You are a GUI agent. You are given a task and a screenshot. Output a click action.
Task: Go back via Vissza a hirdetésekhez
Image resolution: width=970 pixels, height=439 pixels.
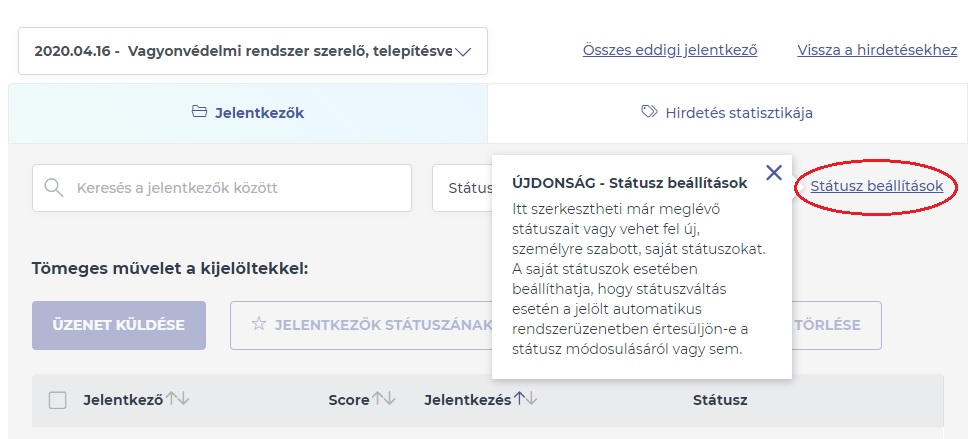click(x=877, y=50)
